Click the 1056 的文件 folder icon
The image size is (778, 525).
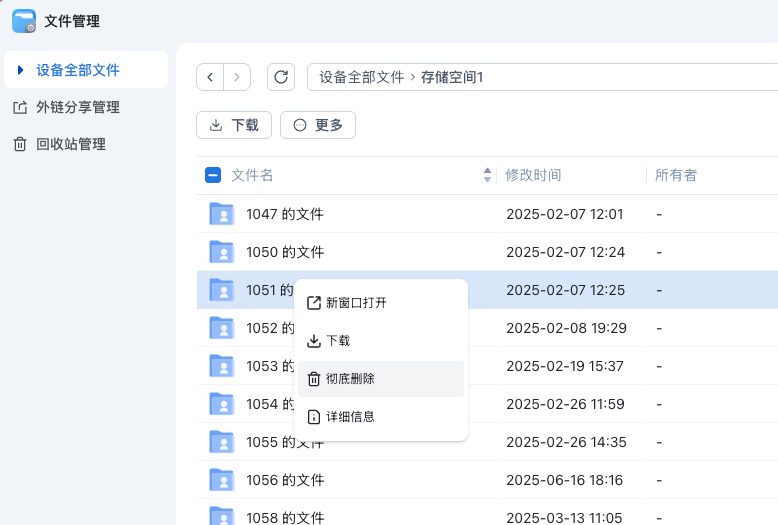point(221,480)
